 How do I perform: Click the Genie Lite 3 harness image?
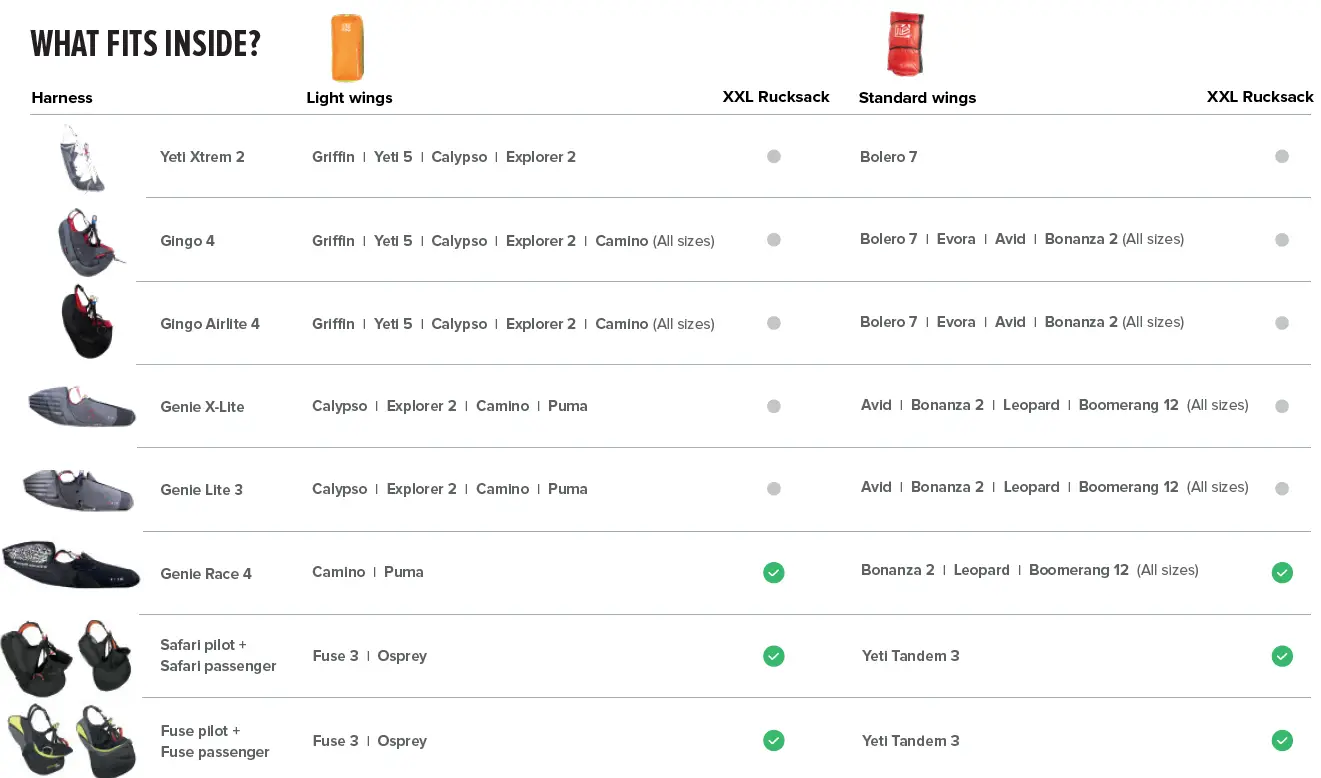pyautogui.click(x=79, y=488)
